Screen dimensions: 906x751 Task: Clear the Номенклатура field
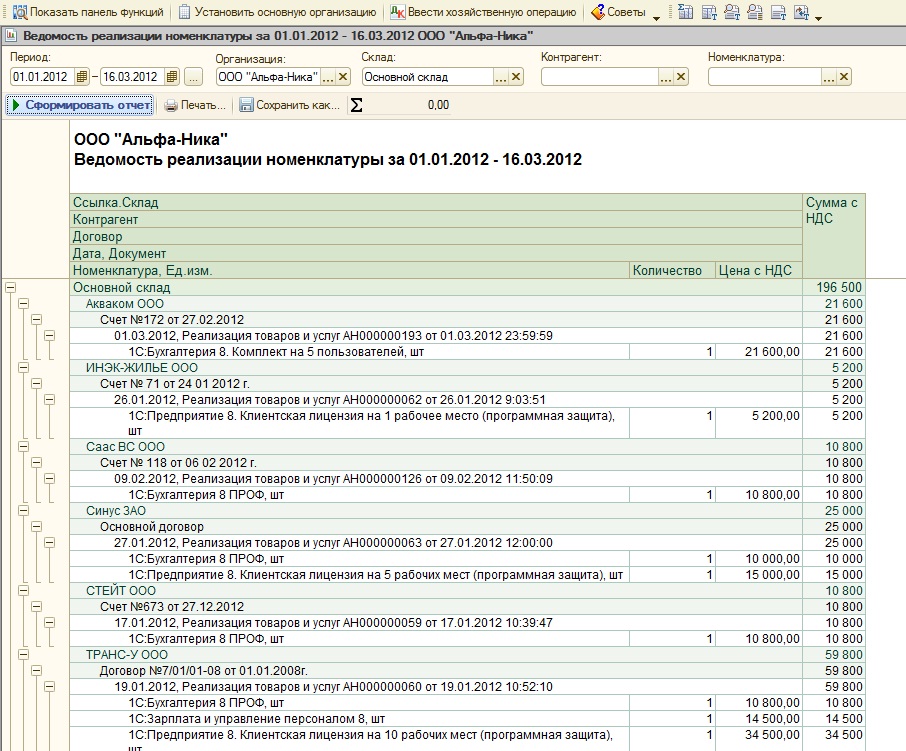pyautogui.click(x=844, y=77)
